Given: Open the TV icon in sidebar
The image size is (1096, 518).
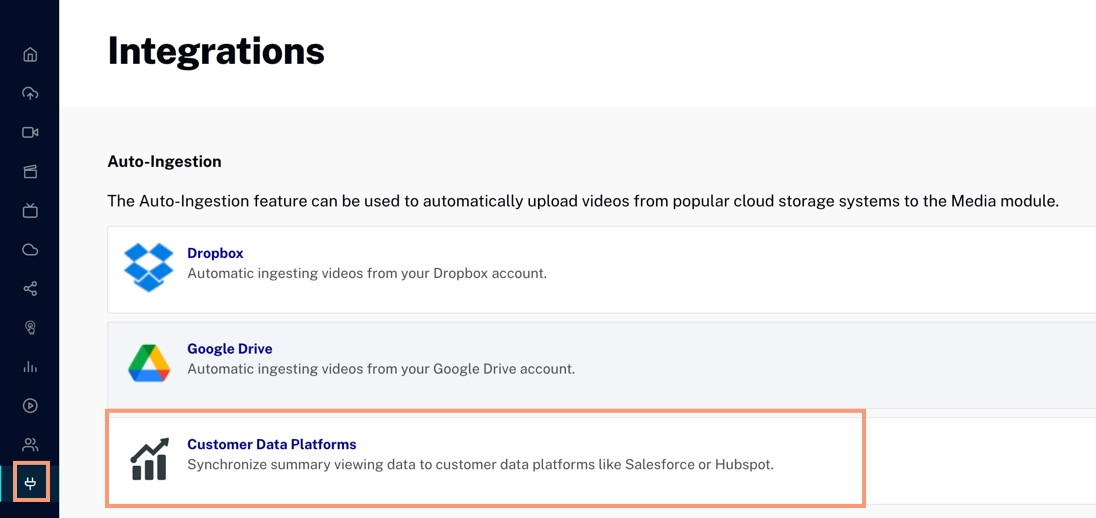Looking at the screenshot, I should (x=30, y=211).
